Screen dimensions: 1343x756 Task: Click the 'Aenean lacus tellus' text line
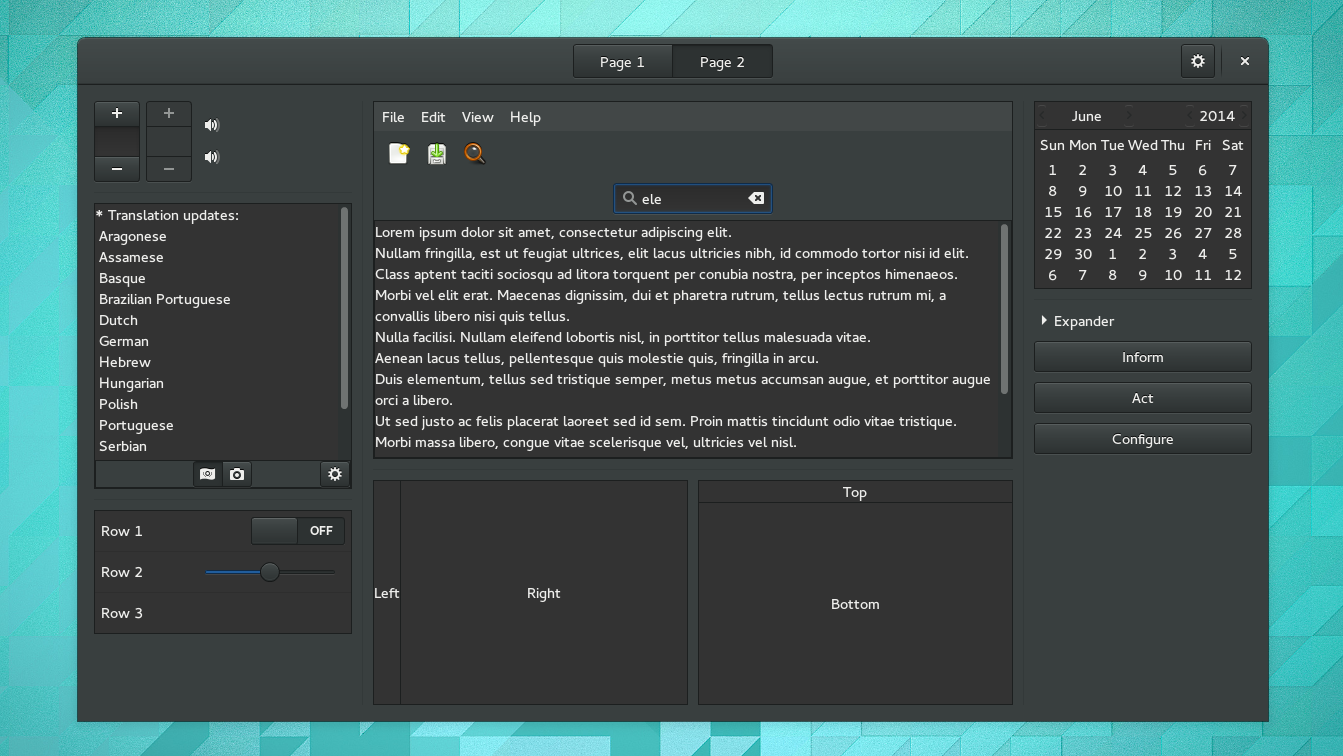point(597,358)
